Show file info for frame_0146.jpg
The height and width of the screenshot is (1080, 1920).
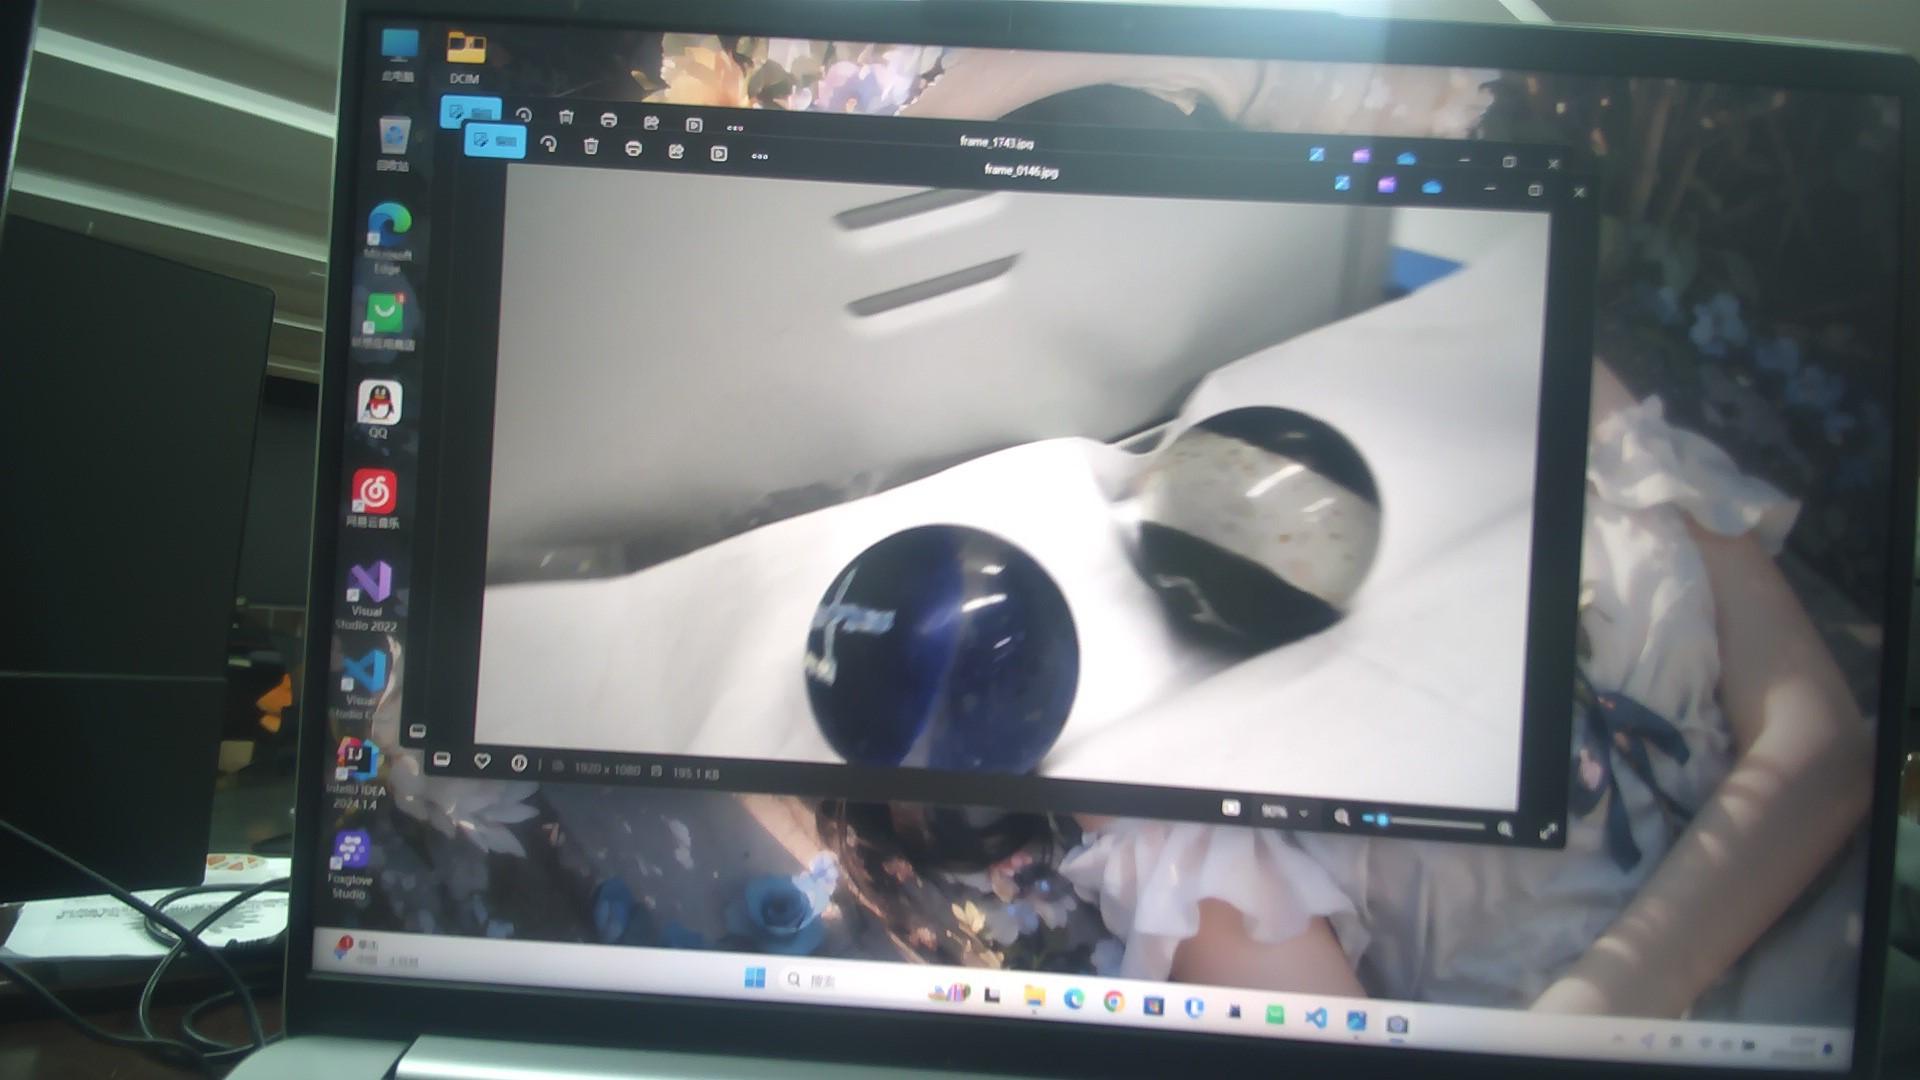(x=519, y=764)
